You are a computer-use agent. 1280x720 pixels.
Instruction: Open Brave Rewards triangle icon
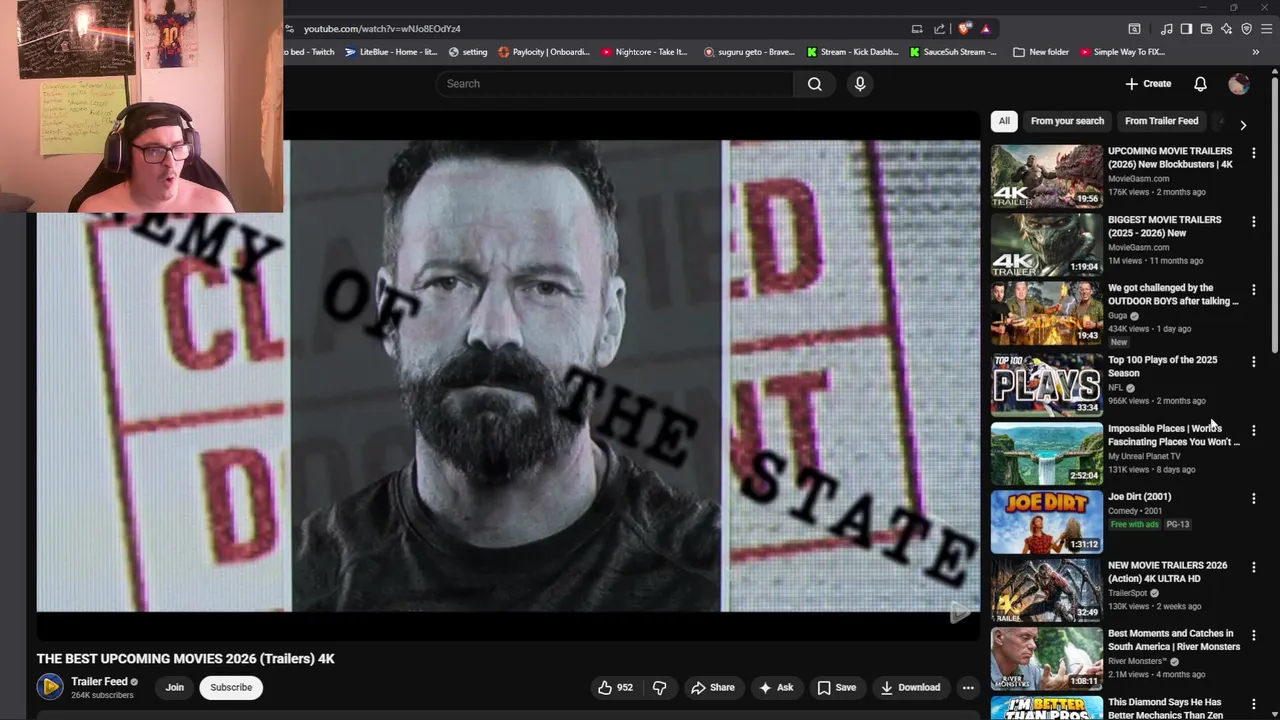[985, 29]
